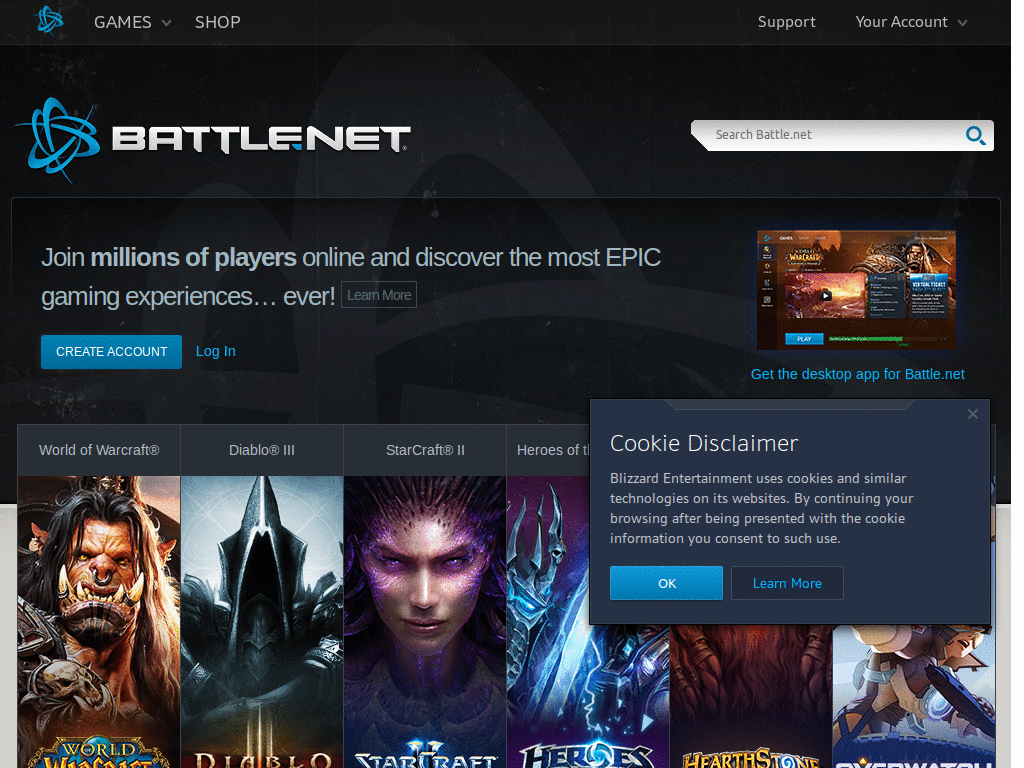Click the Blizzard logo in the top navigation bar
This screenshot has height=768, width=1024.
(x=49, y=20)
